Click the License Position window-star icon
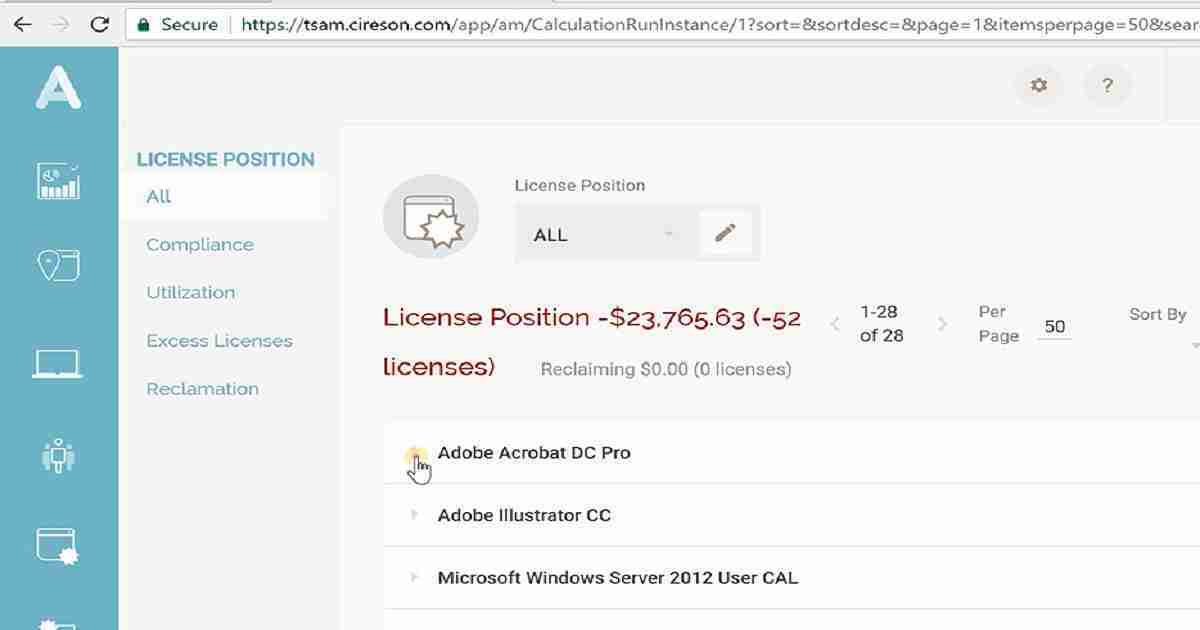 point(431,216)
